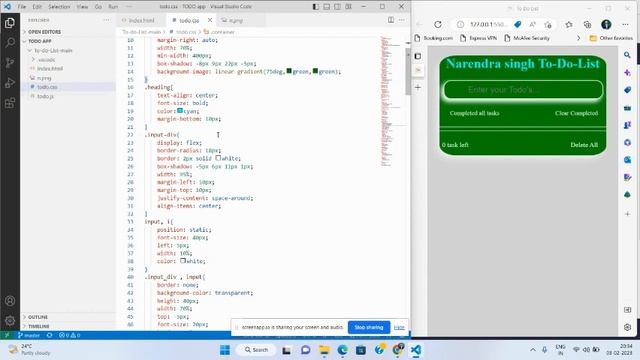Open the Extensions view
Image resolution: width=640 pixels, height=360 pixels.
click(x=10, y=103)
